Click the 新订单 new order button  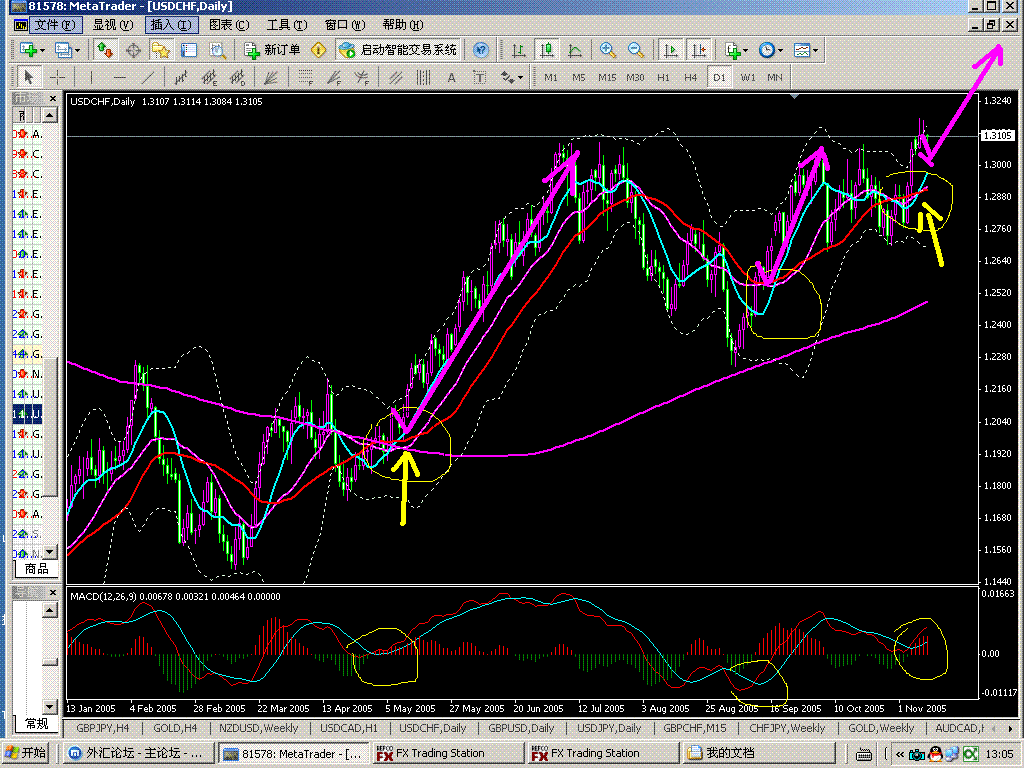click(x=272, y=49)
